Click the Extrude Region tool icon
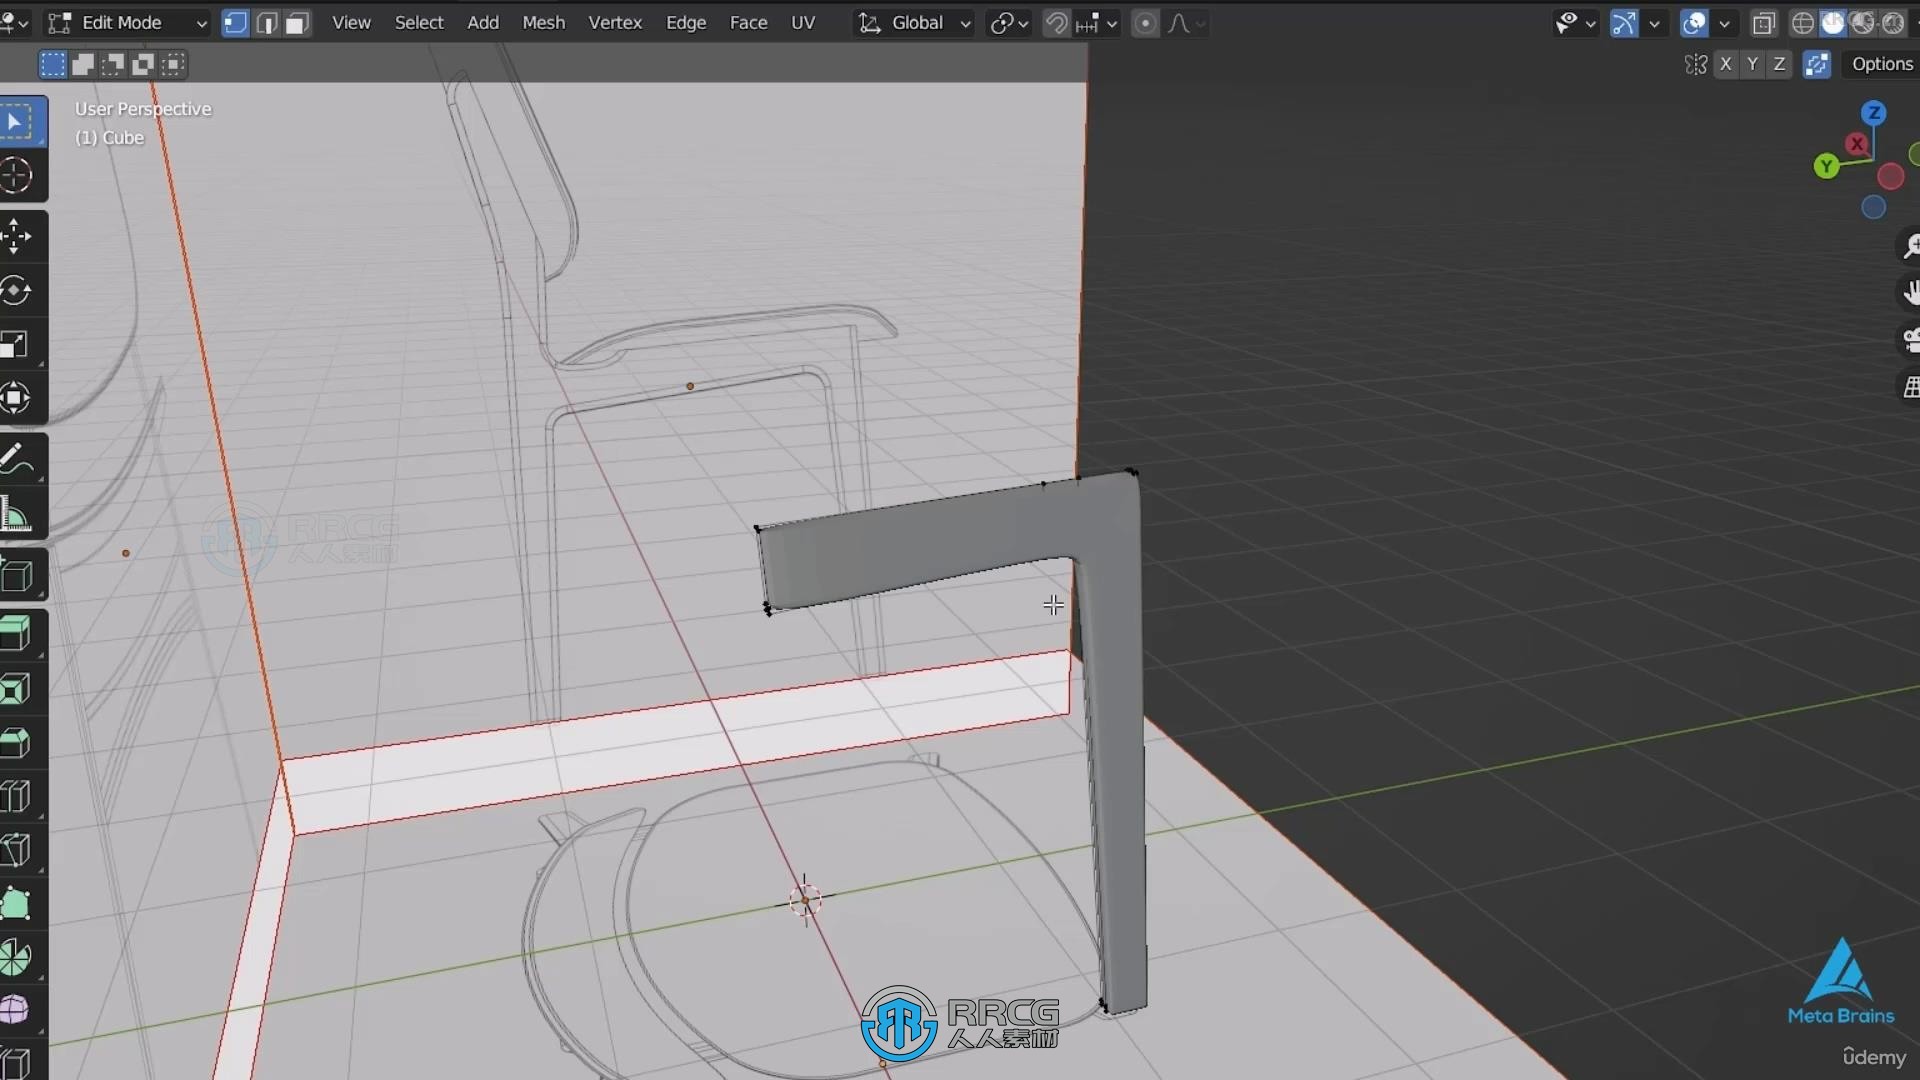Screen dimensions: 1920x1080 point(17,634)
